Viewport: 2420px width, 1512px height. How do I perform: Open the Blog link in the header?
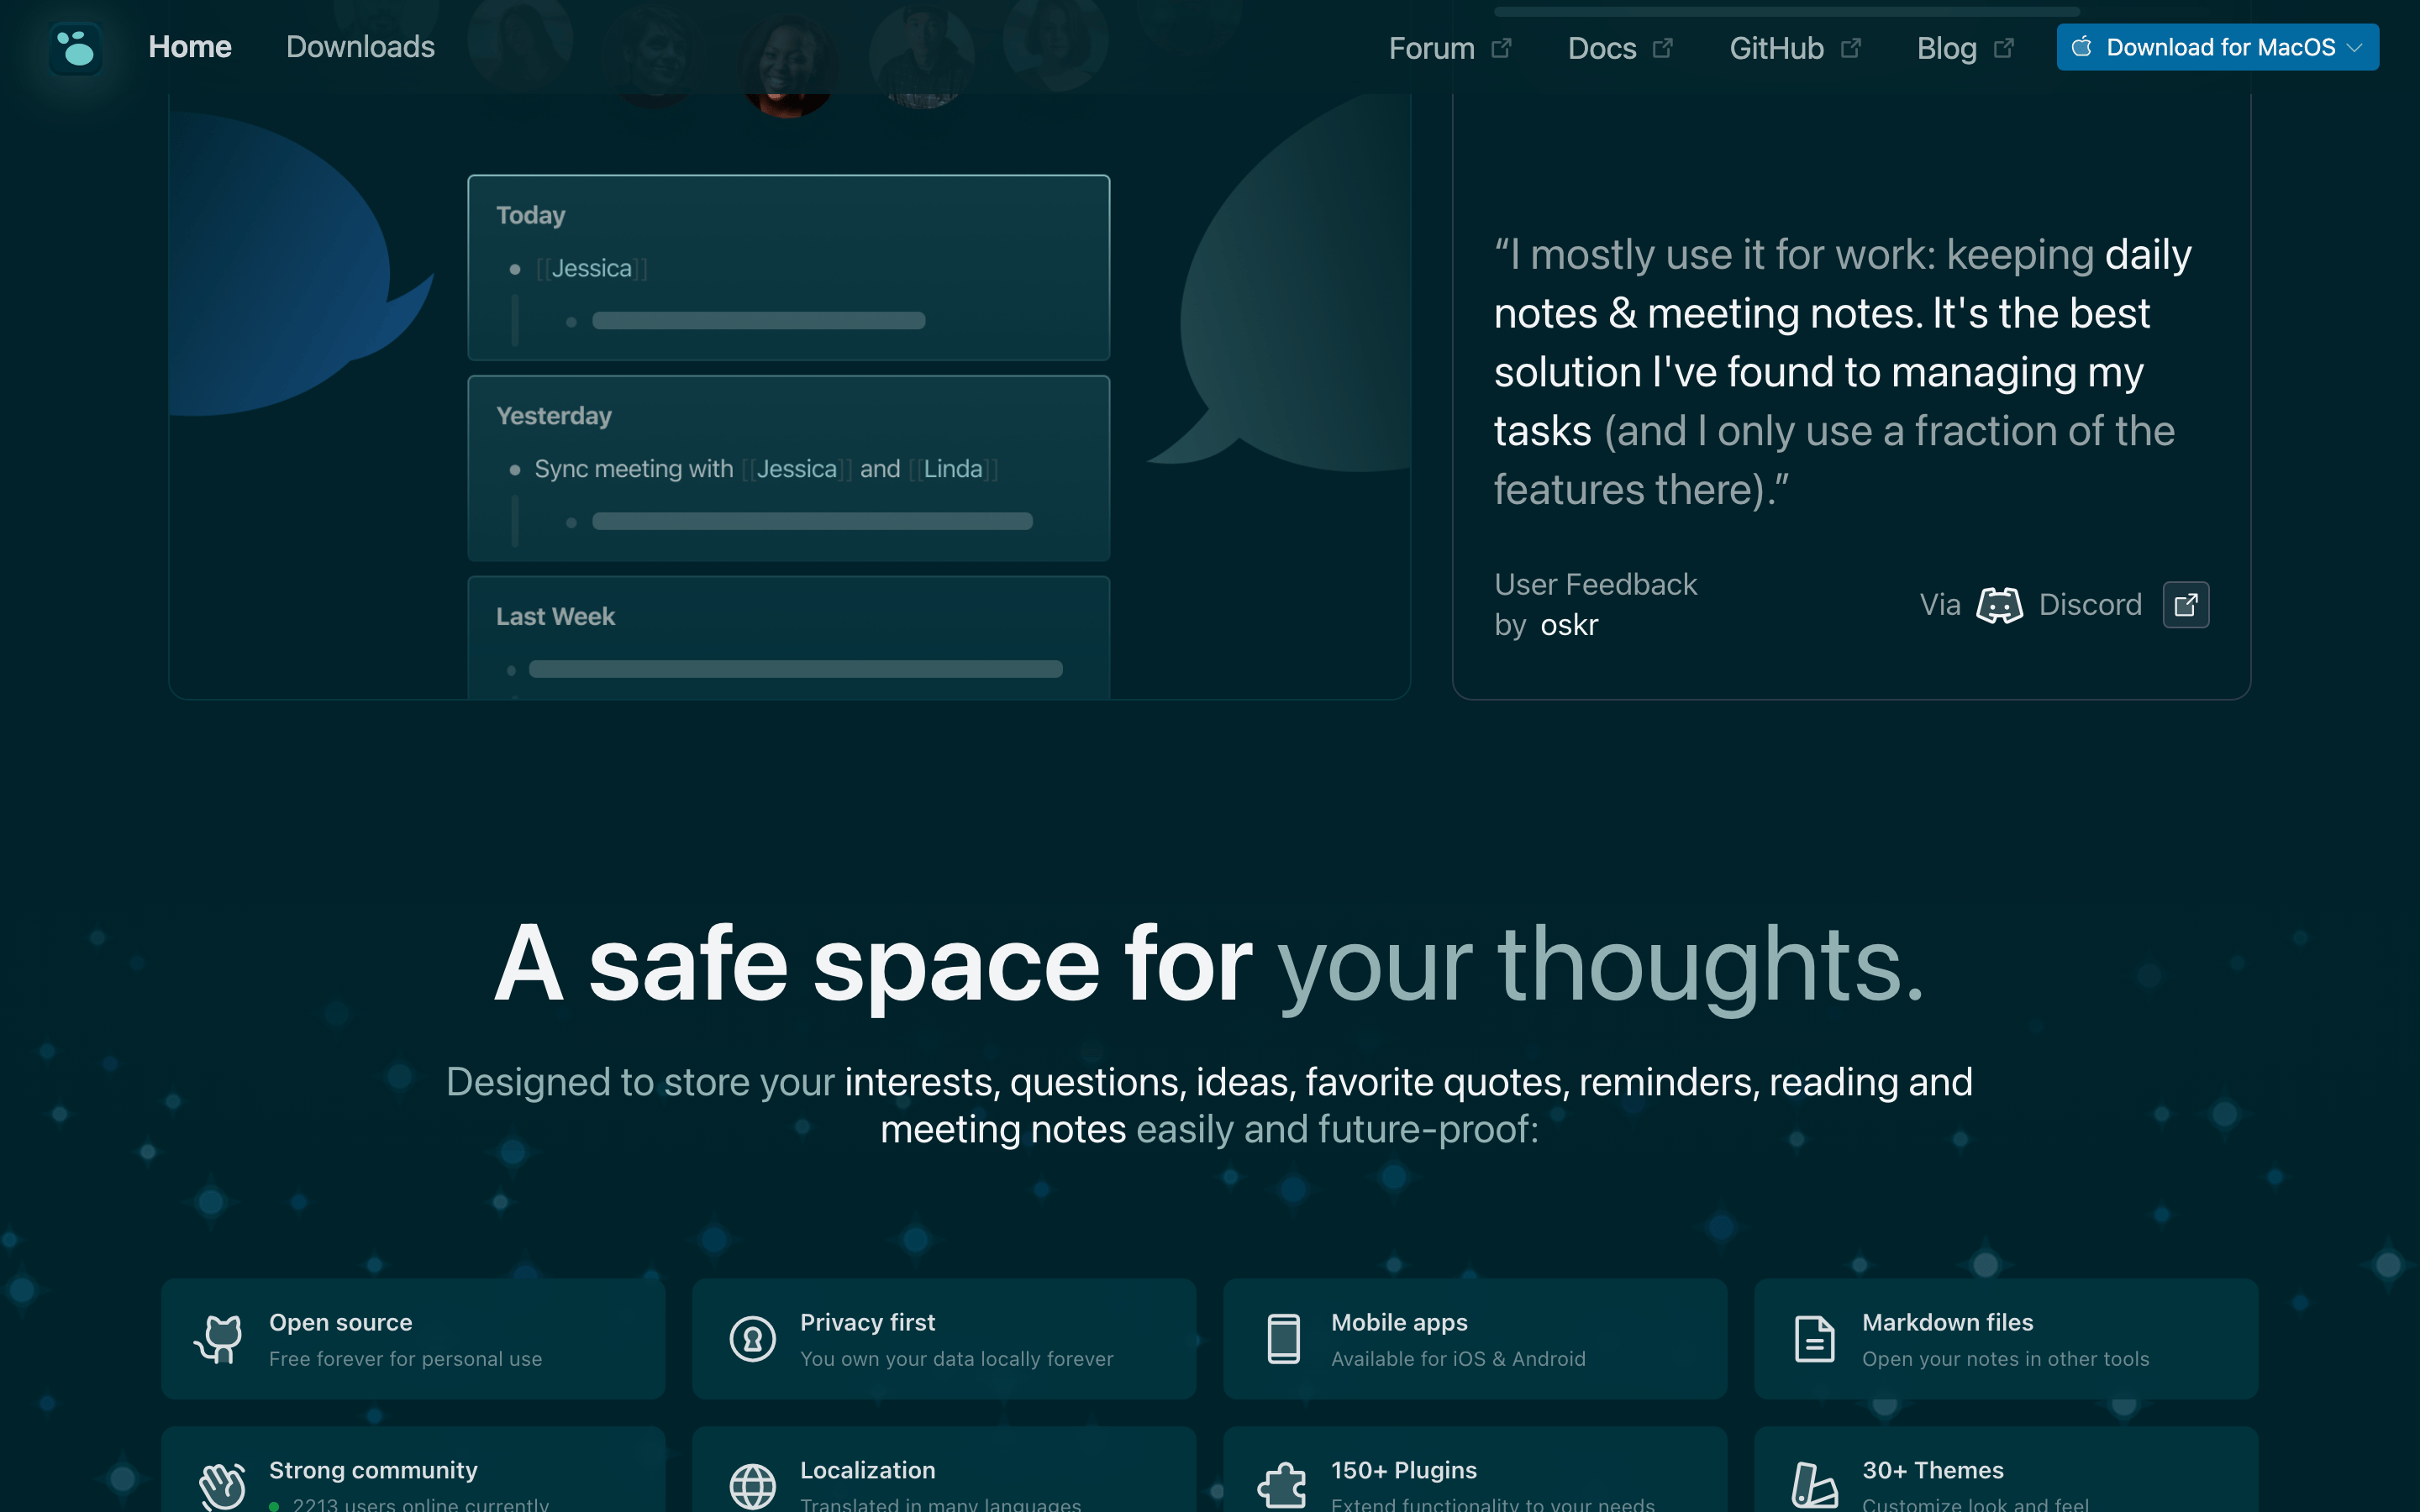1965,48
